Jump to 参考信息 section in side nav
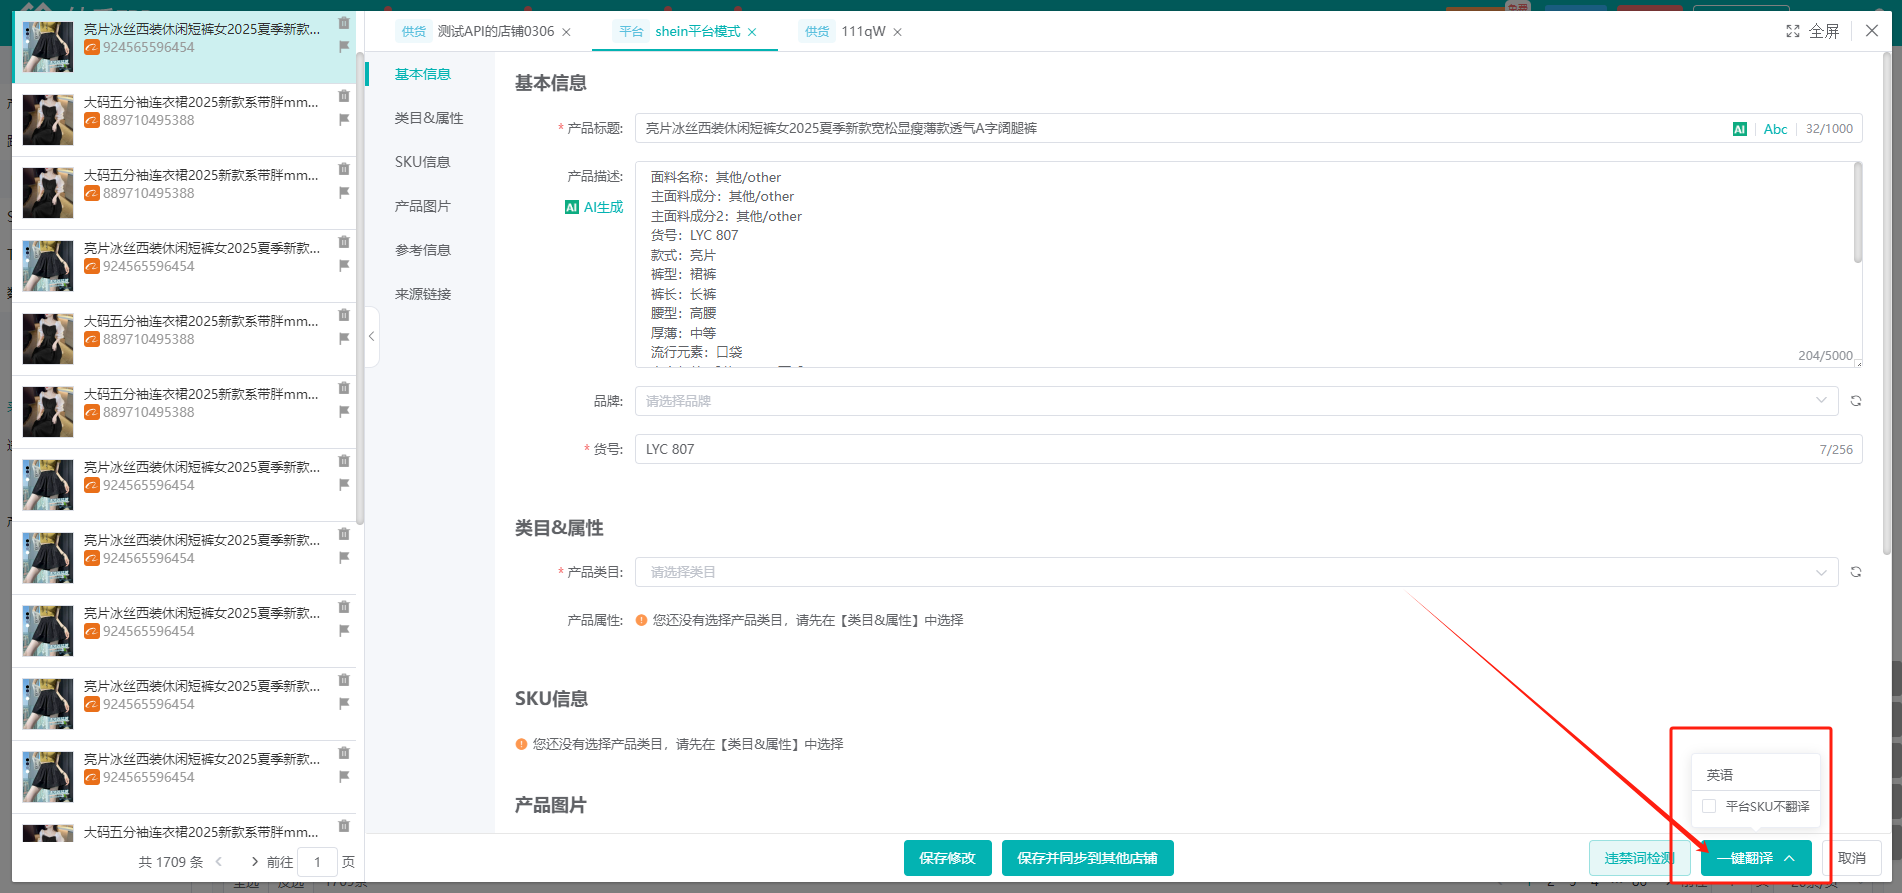Image resolution: width=1902 pixels, height=893 pixels. 423,250
